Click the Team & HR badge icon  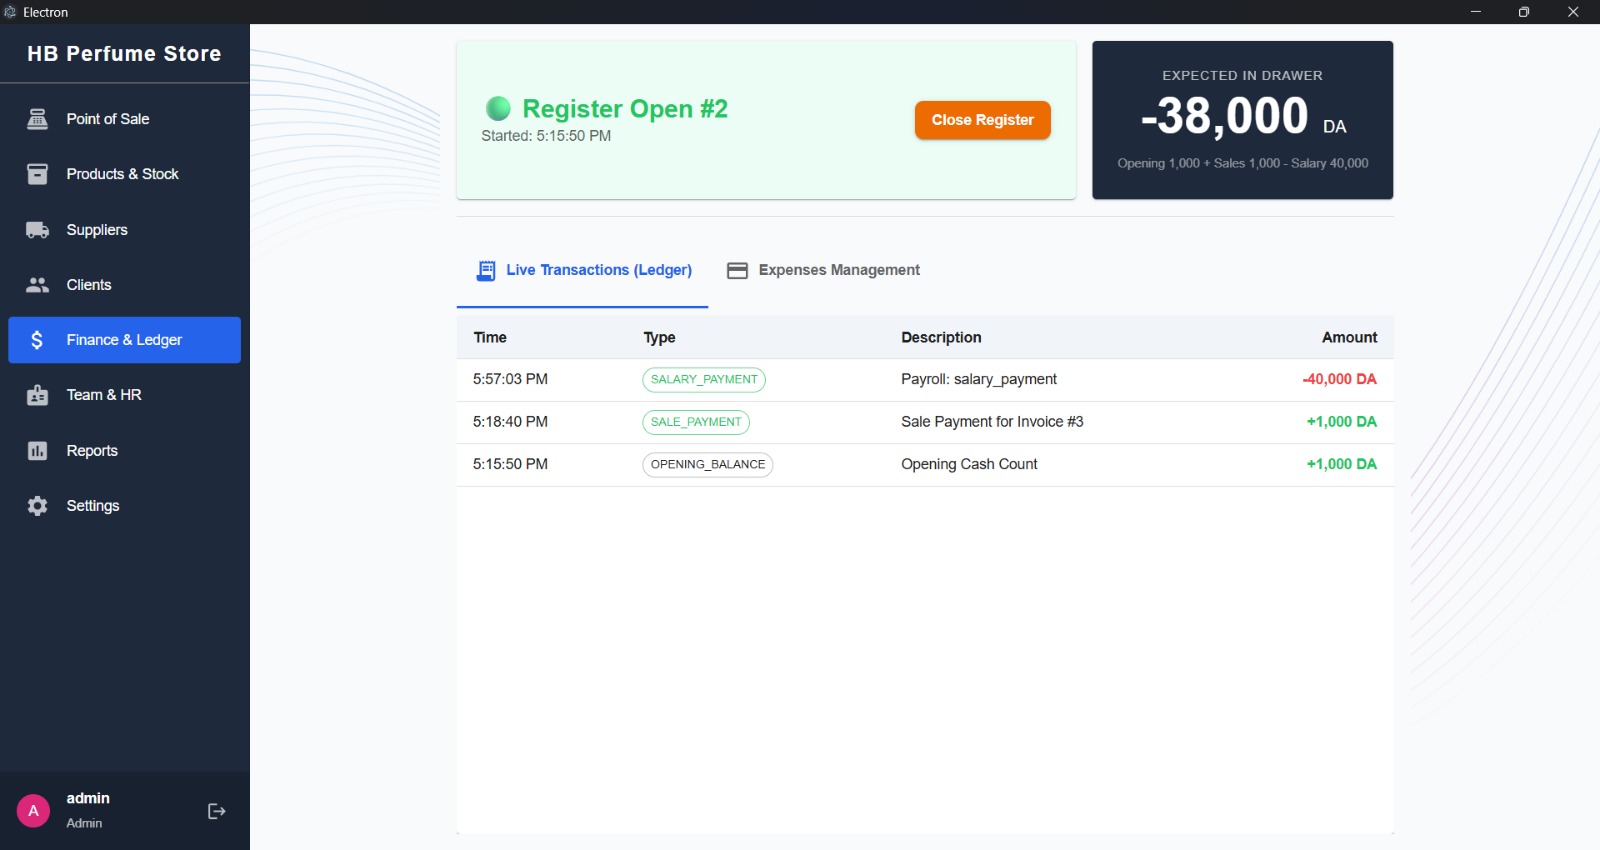tap(37, 395)
